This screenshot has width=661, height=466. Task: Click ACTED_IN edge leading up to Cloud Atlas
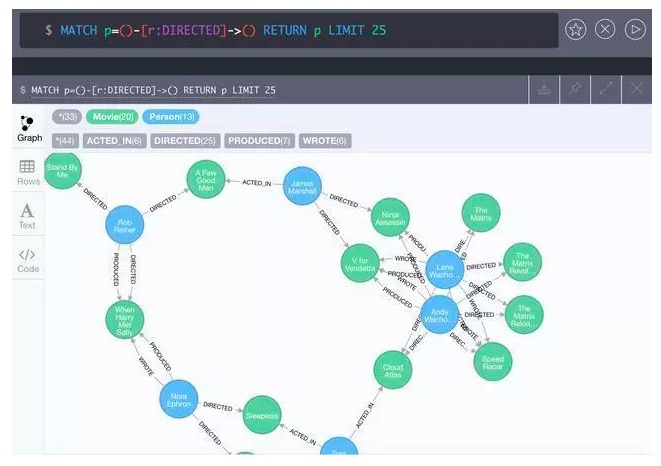[x=365, y=415]
